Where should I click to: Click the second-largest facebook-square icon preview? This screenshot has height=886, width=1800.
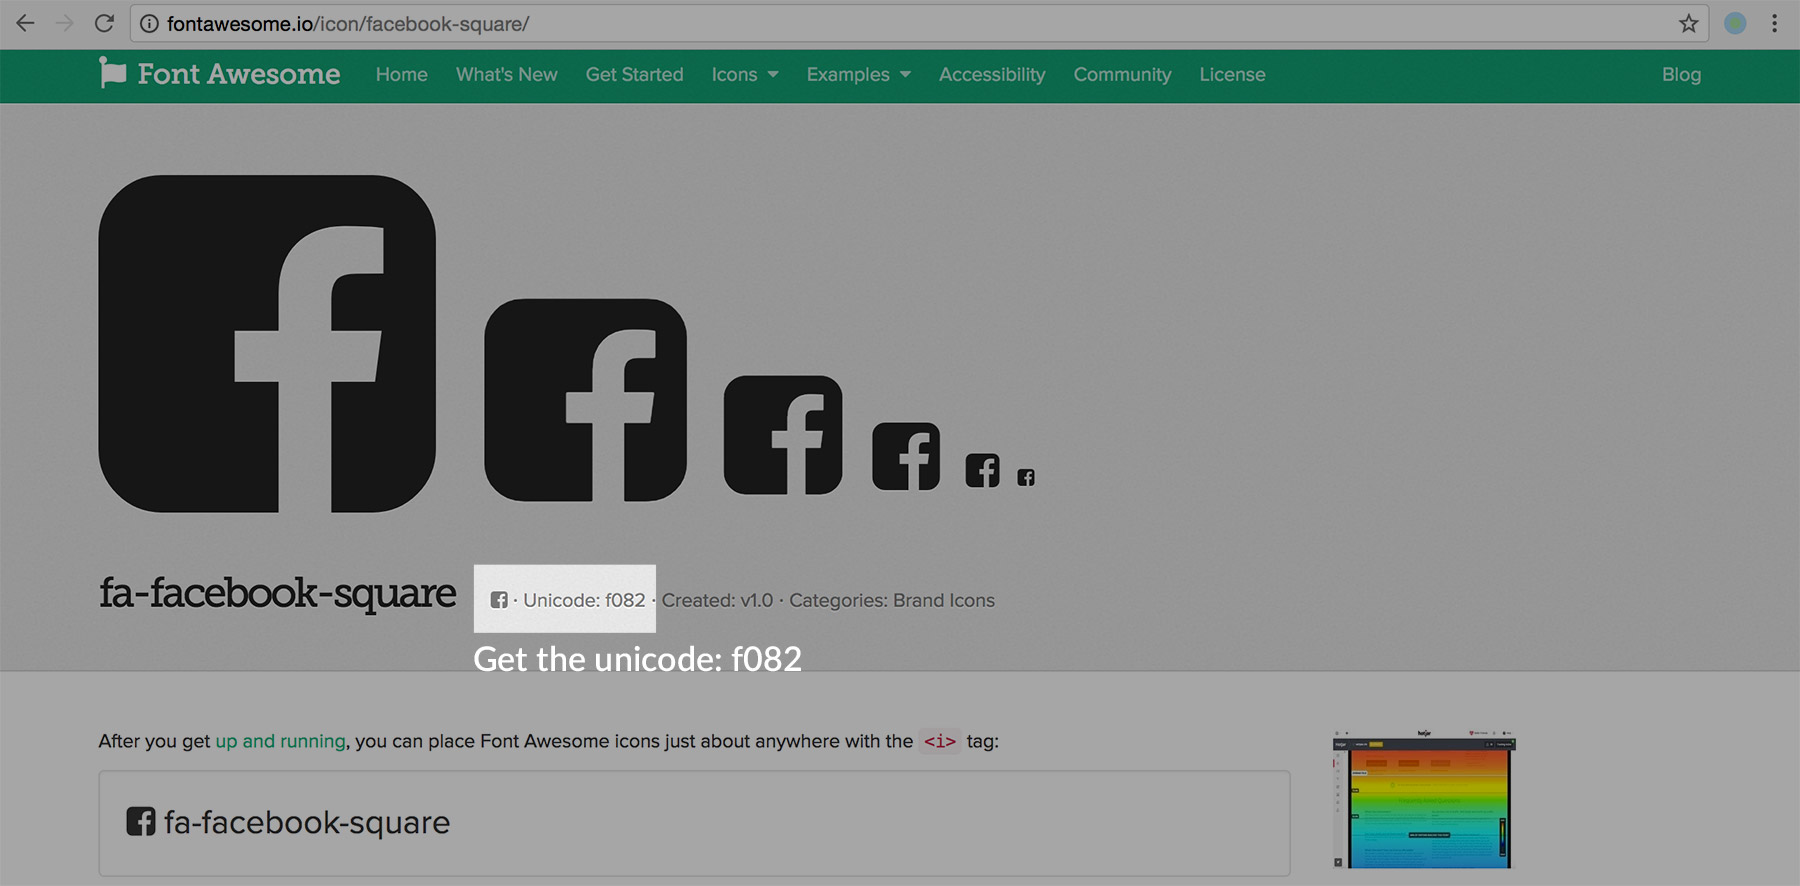click(x=585, y=400)
